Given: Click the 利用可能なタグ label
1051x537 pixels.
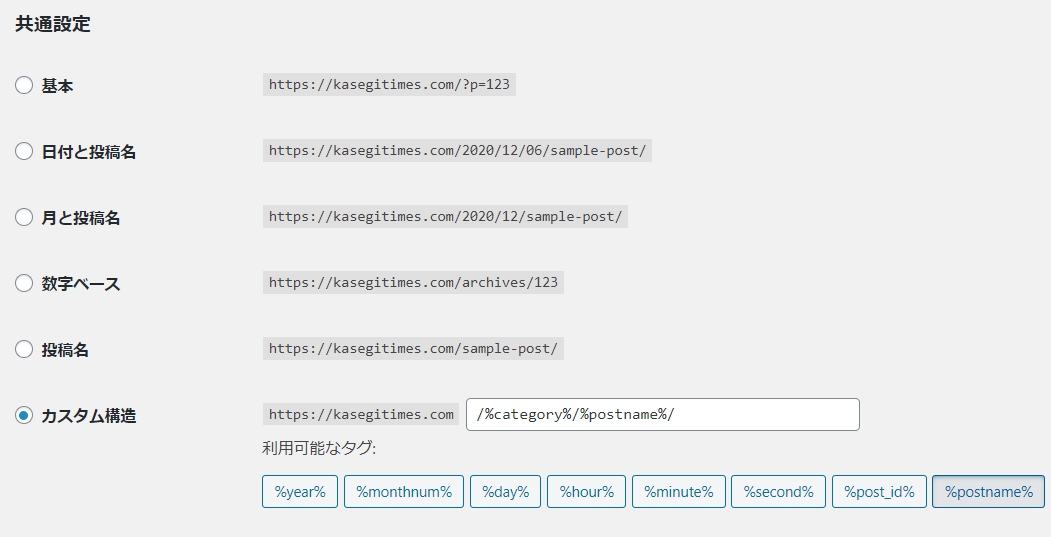Looking at the screenshot, I should click(319, 448).
